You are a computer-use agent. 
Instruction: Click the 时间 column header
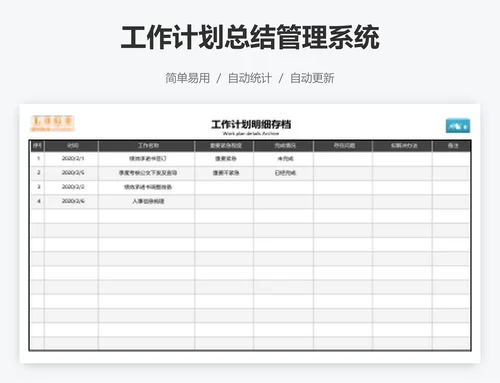(x=72, y=146)
